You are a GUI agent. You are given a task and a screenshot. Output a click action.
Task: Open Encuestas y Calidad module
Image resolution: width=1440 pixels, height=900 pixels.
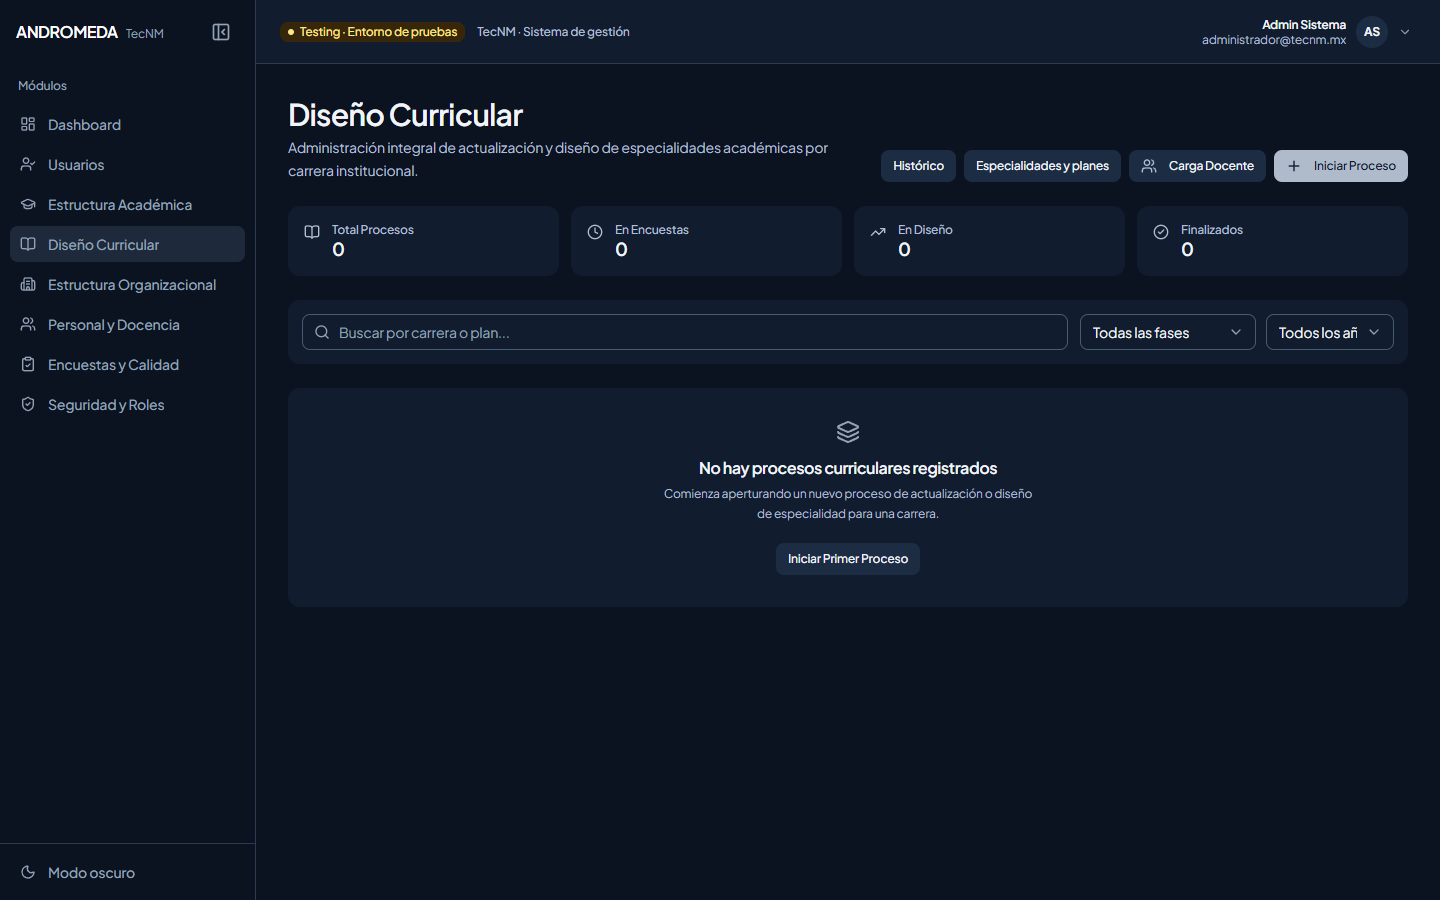[128, 364]
